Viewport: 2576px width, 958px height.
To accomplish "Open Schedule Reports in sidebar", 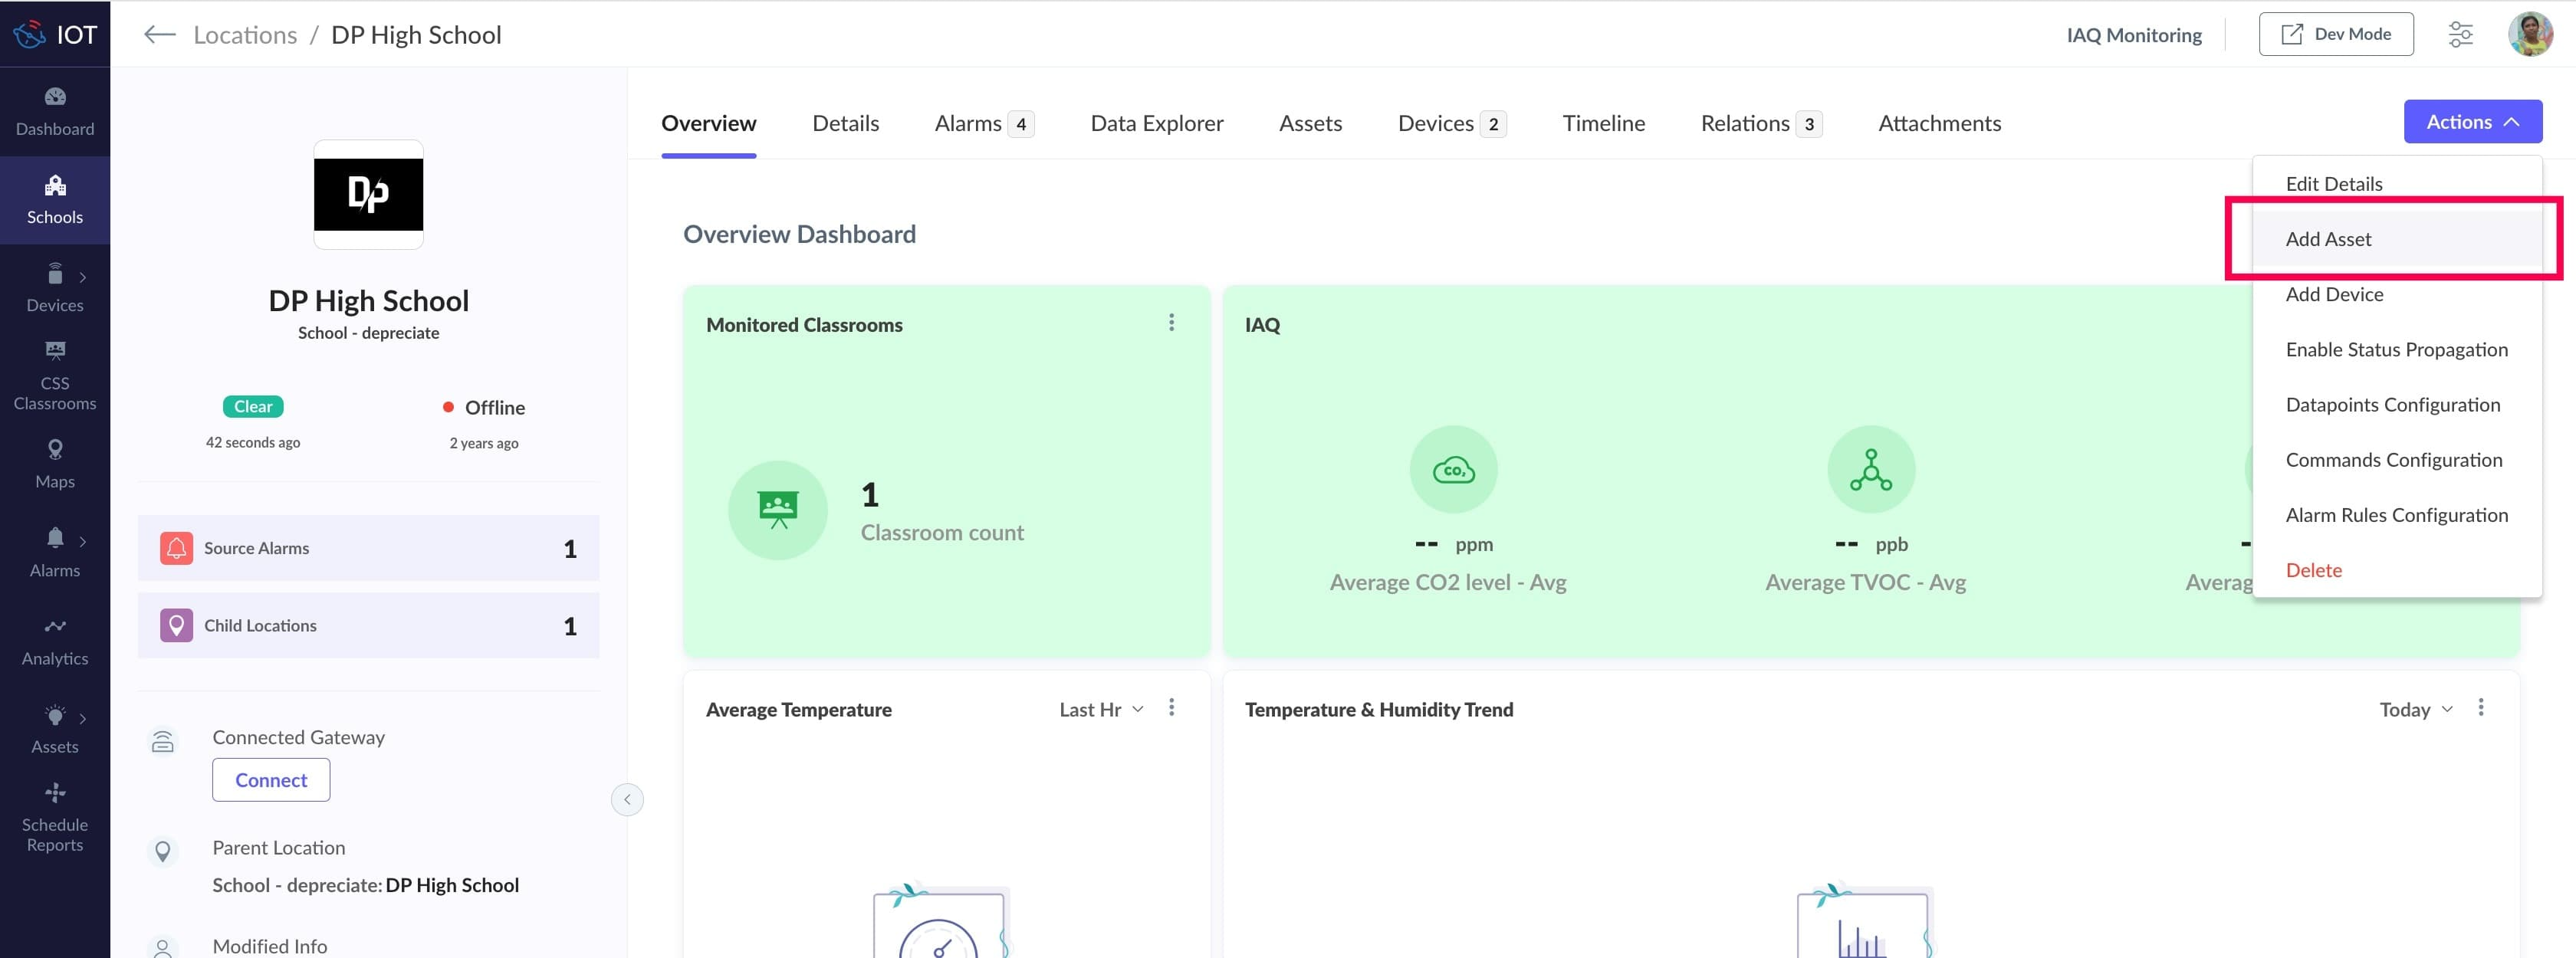I will (x=55, y=818).
